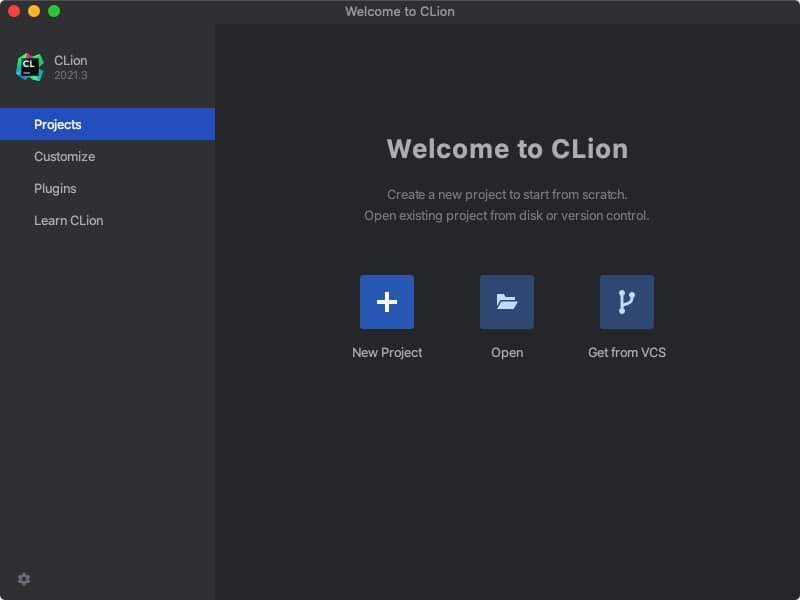Select the Projects tab
Image resolution: width=800 pixels, height=600 pixels.
(x=108, y=124)
